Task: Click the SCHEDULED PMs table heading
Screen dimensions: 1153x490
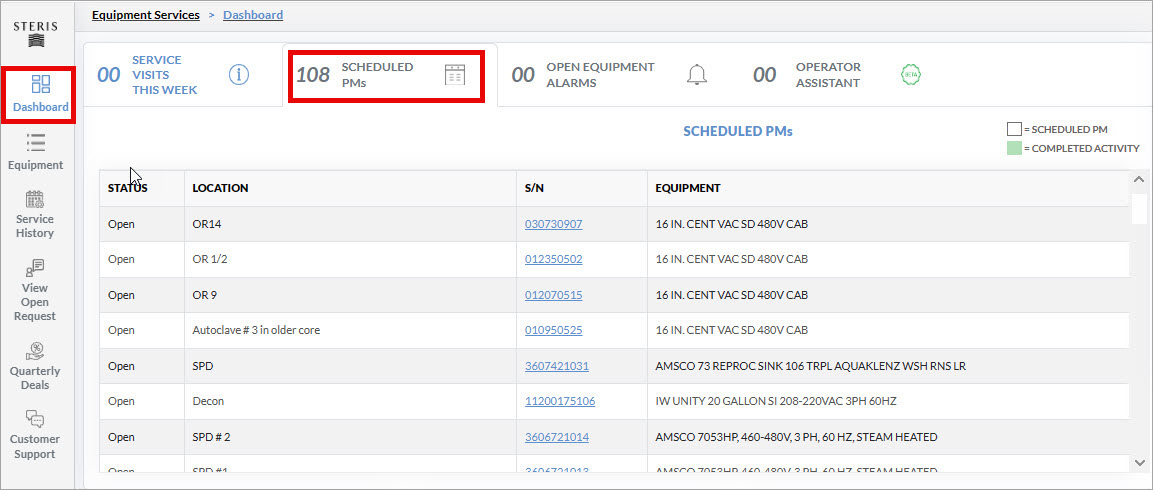Action: point(738,131)
